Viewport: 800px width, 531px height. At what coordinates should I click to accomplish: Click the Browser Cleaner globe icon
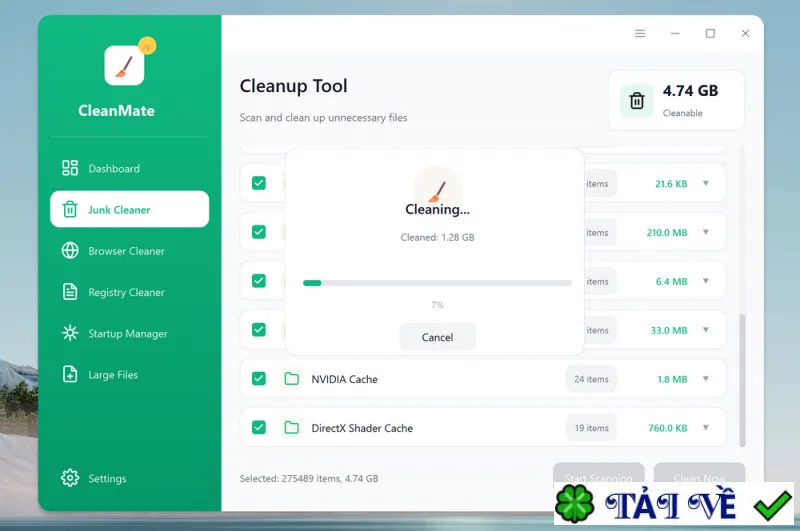point(70,250)
